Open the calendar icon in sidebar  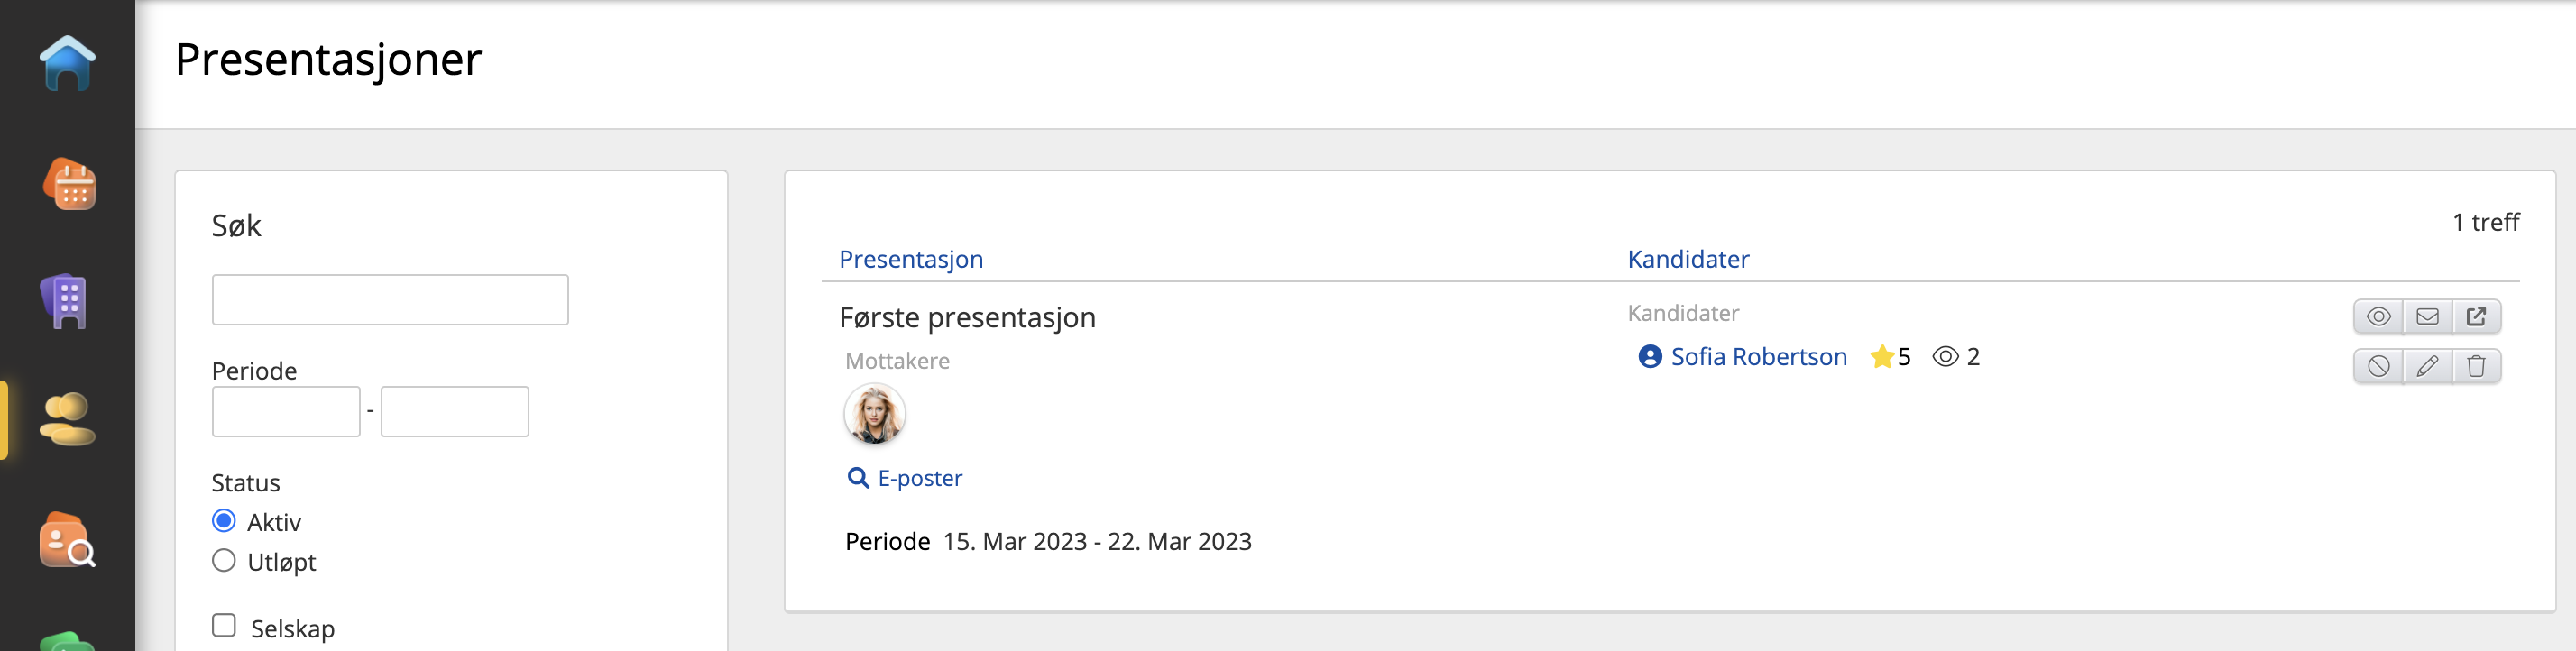69,184
